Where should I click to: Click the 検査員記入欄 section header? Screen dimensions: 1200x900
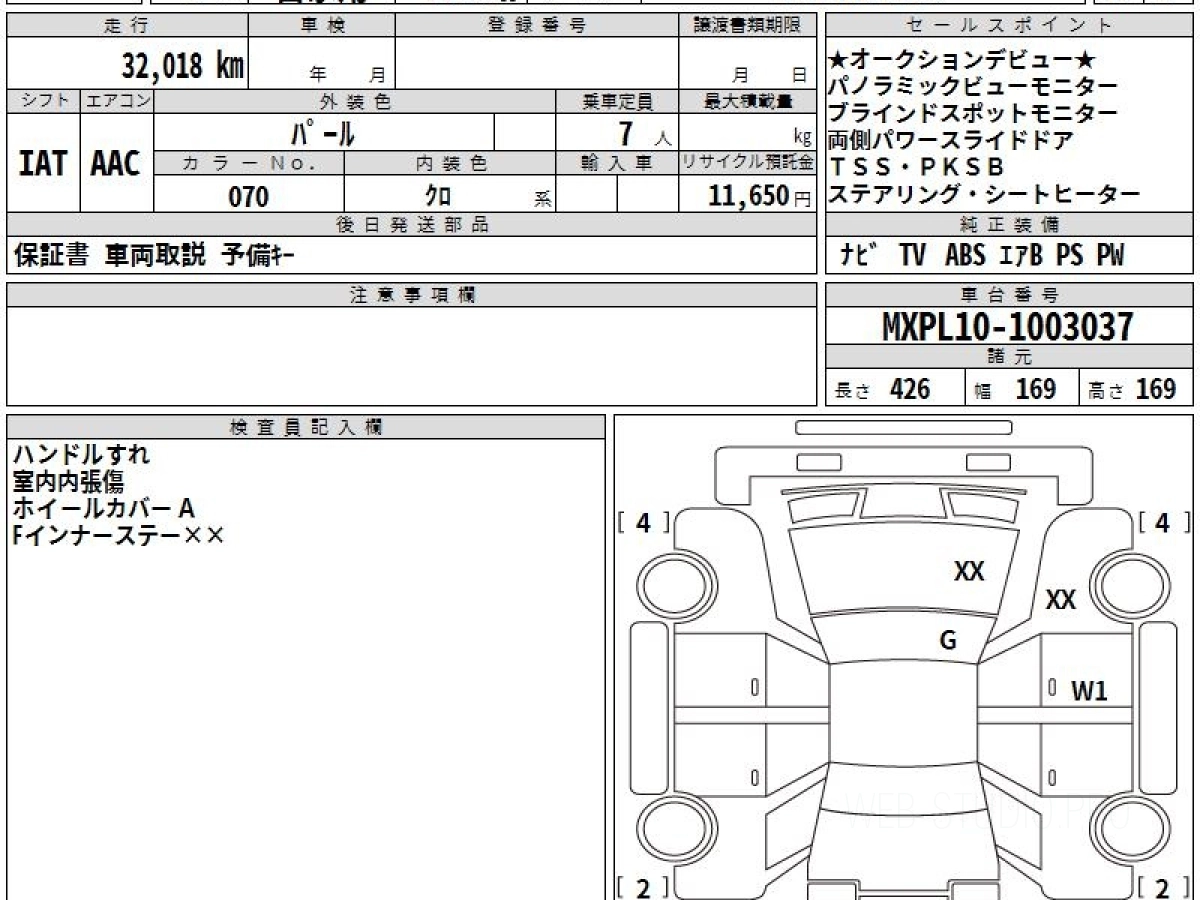pos(305,427)
